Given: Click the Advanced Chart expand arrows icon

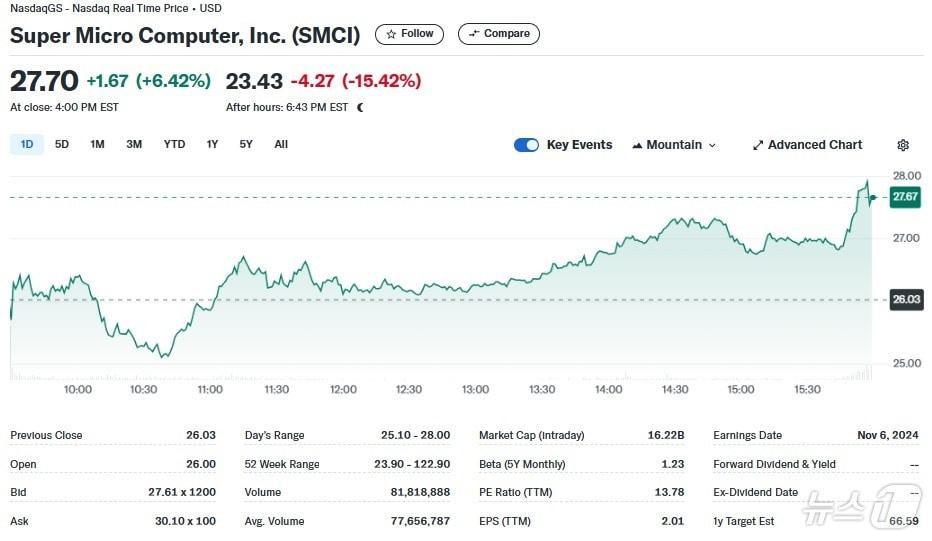Looking at the screenshot, I should (x=758, y=145).
